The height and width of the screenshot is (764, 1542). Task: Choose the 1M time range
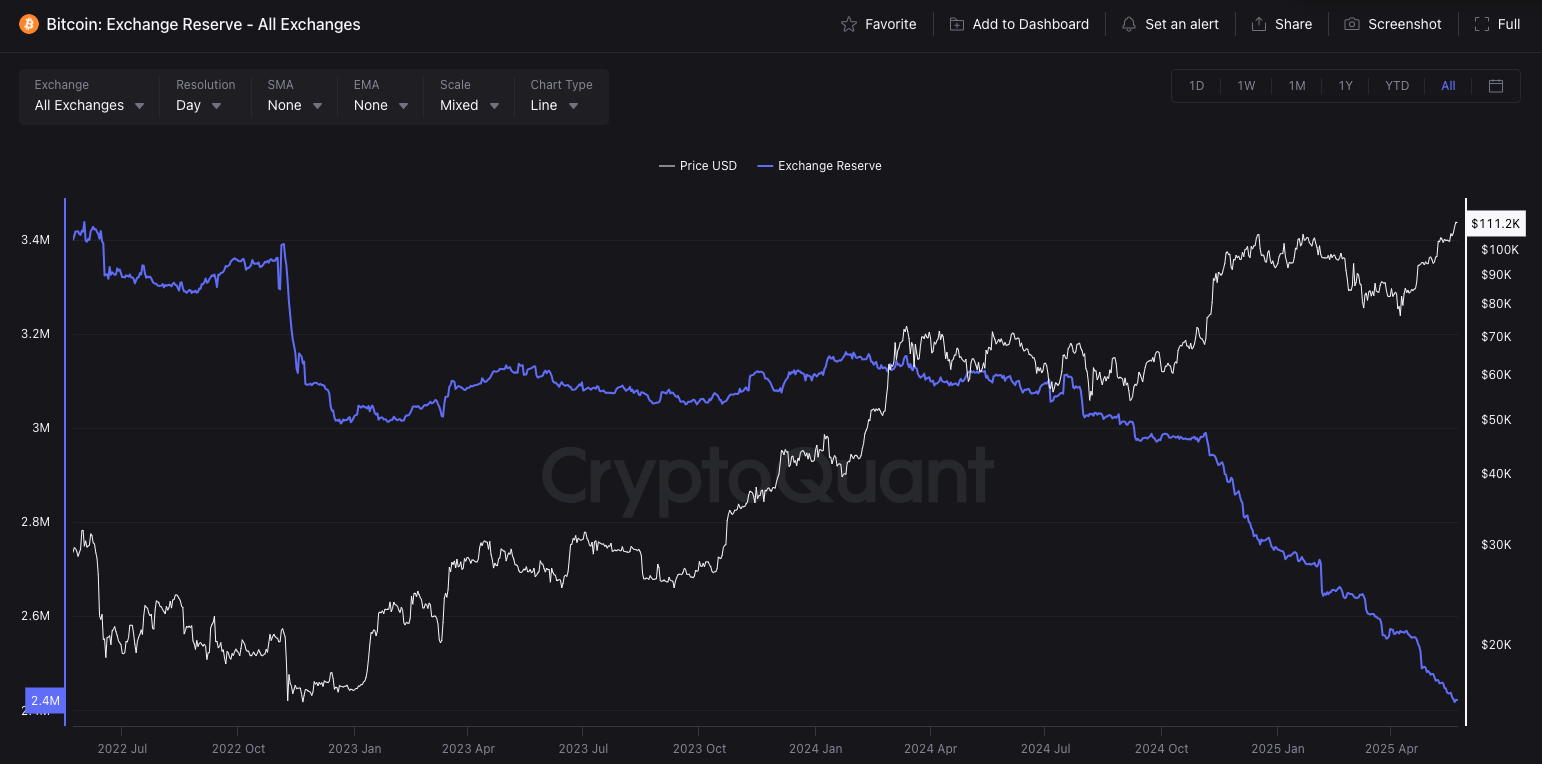click(1297, 86)
